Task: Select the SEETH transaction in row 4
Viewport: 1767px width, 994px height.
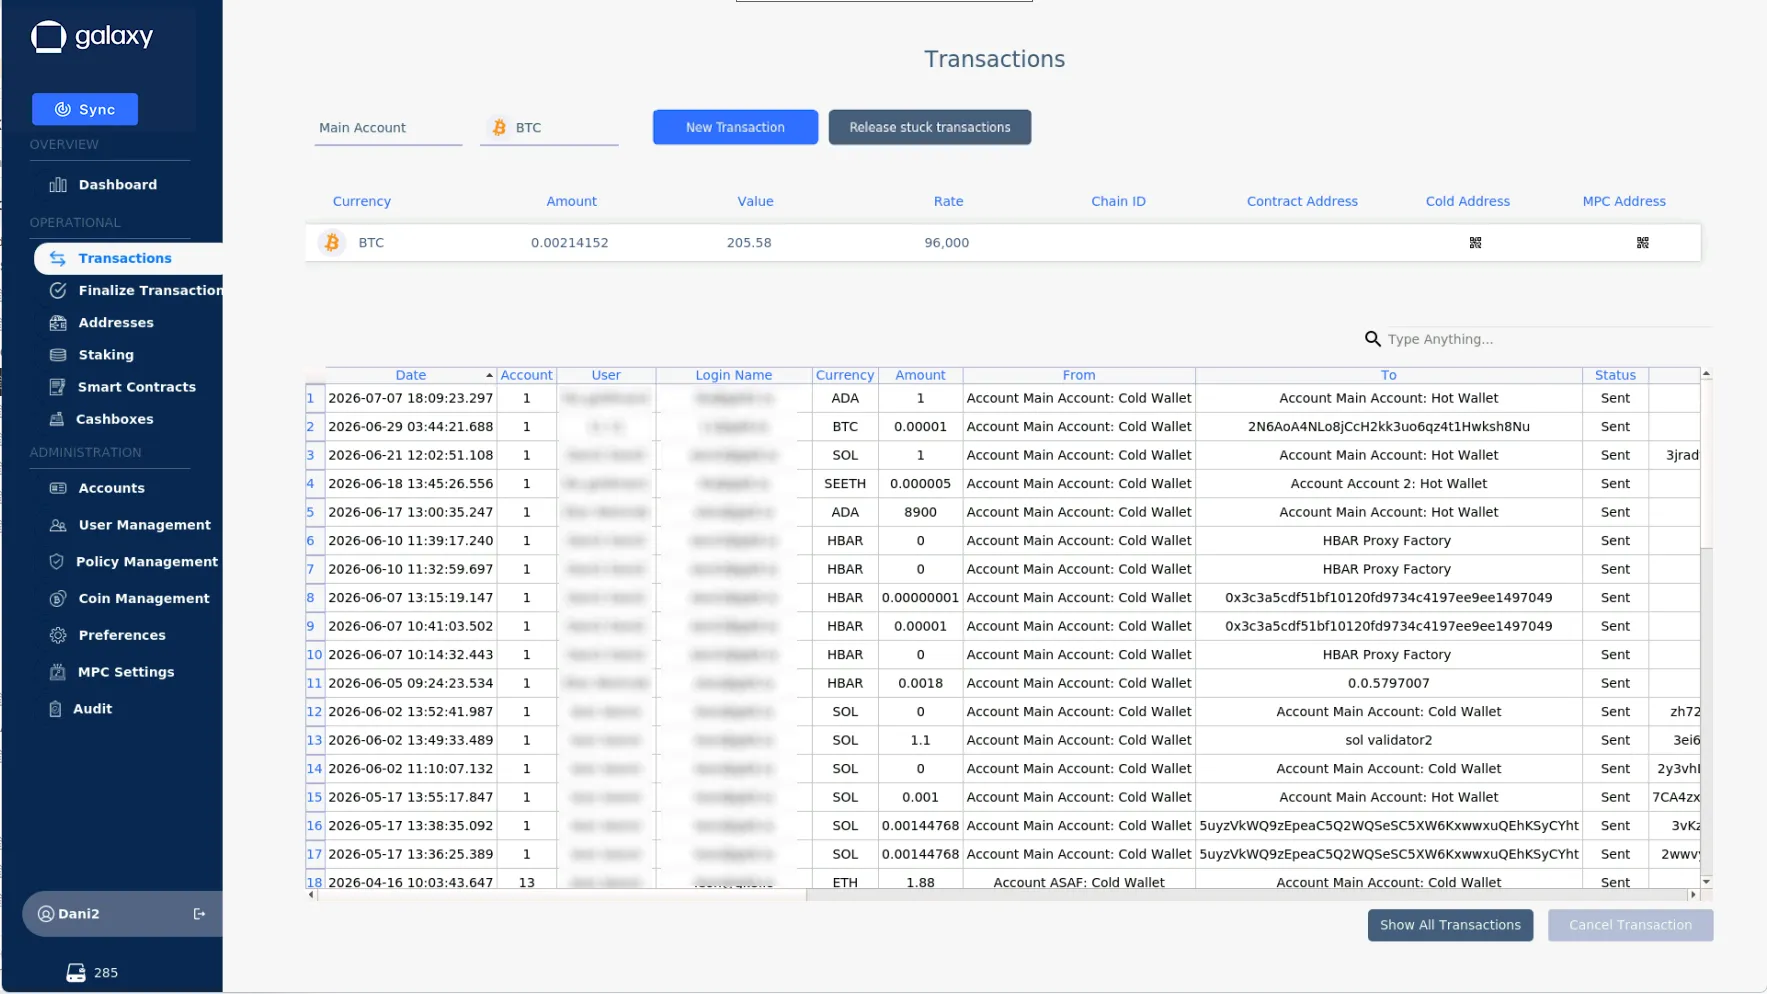Action: click(x=1002, y=484)
